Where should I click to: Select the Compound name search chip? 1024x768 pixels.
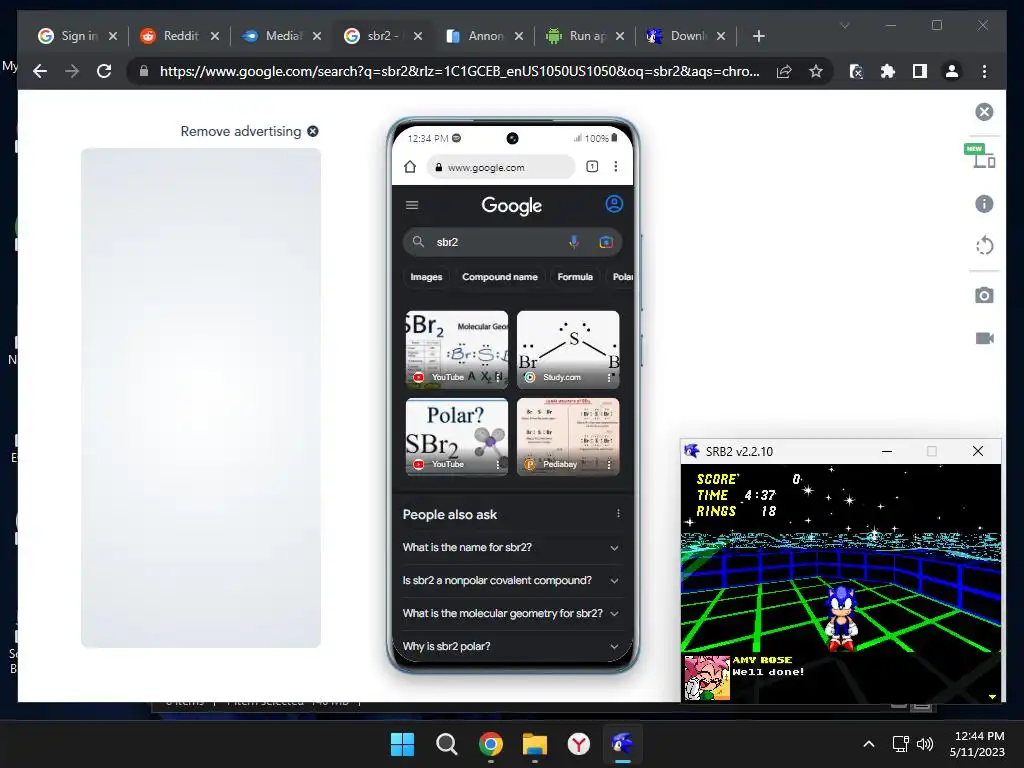click(500, 277)
